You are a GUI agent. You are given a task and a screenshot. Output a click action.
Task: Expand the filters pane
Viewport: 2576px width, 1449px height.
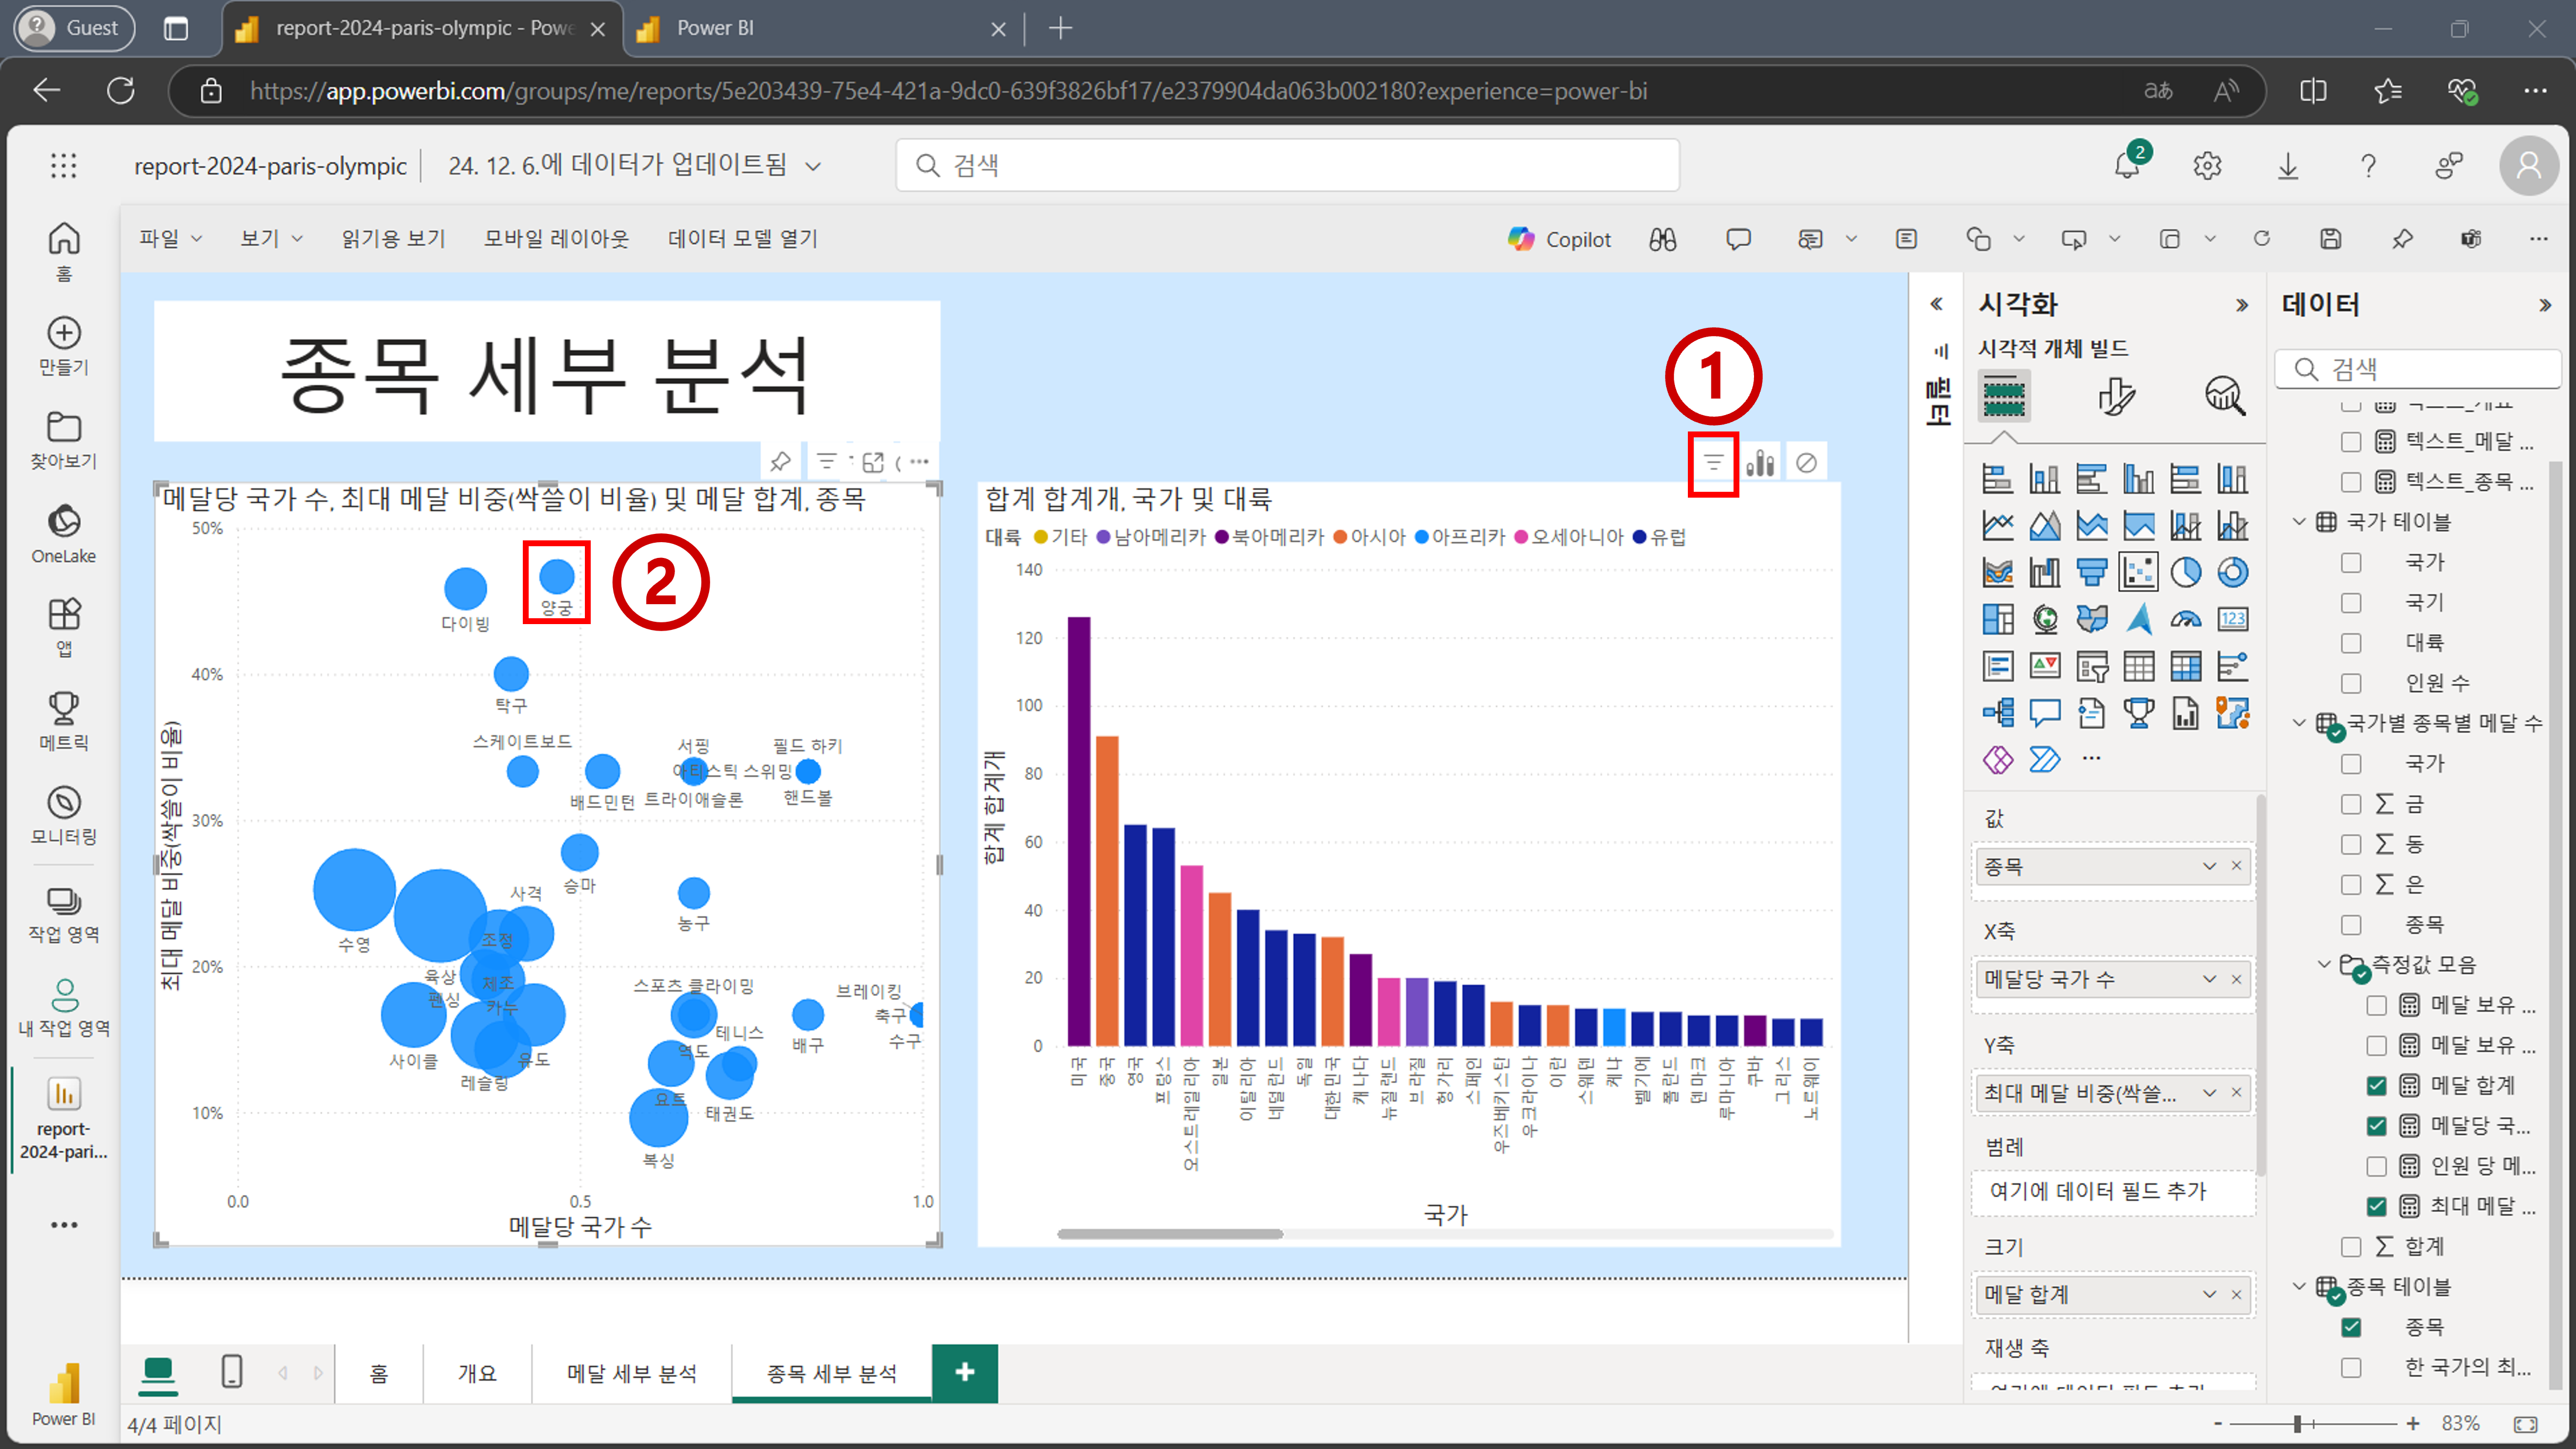click(1937, 304)
